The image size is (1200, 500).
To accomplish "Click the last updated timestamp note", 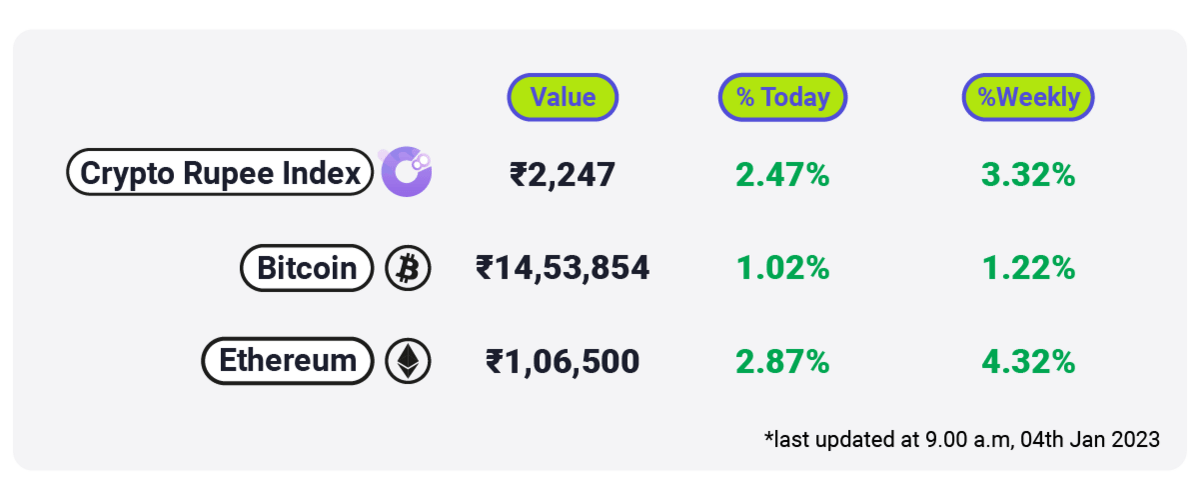I will pos(962,439).
